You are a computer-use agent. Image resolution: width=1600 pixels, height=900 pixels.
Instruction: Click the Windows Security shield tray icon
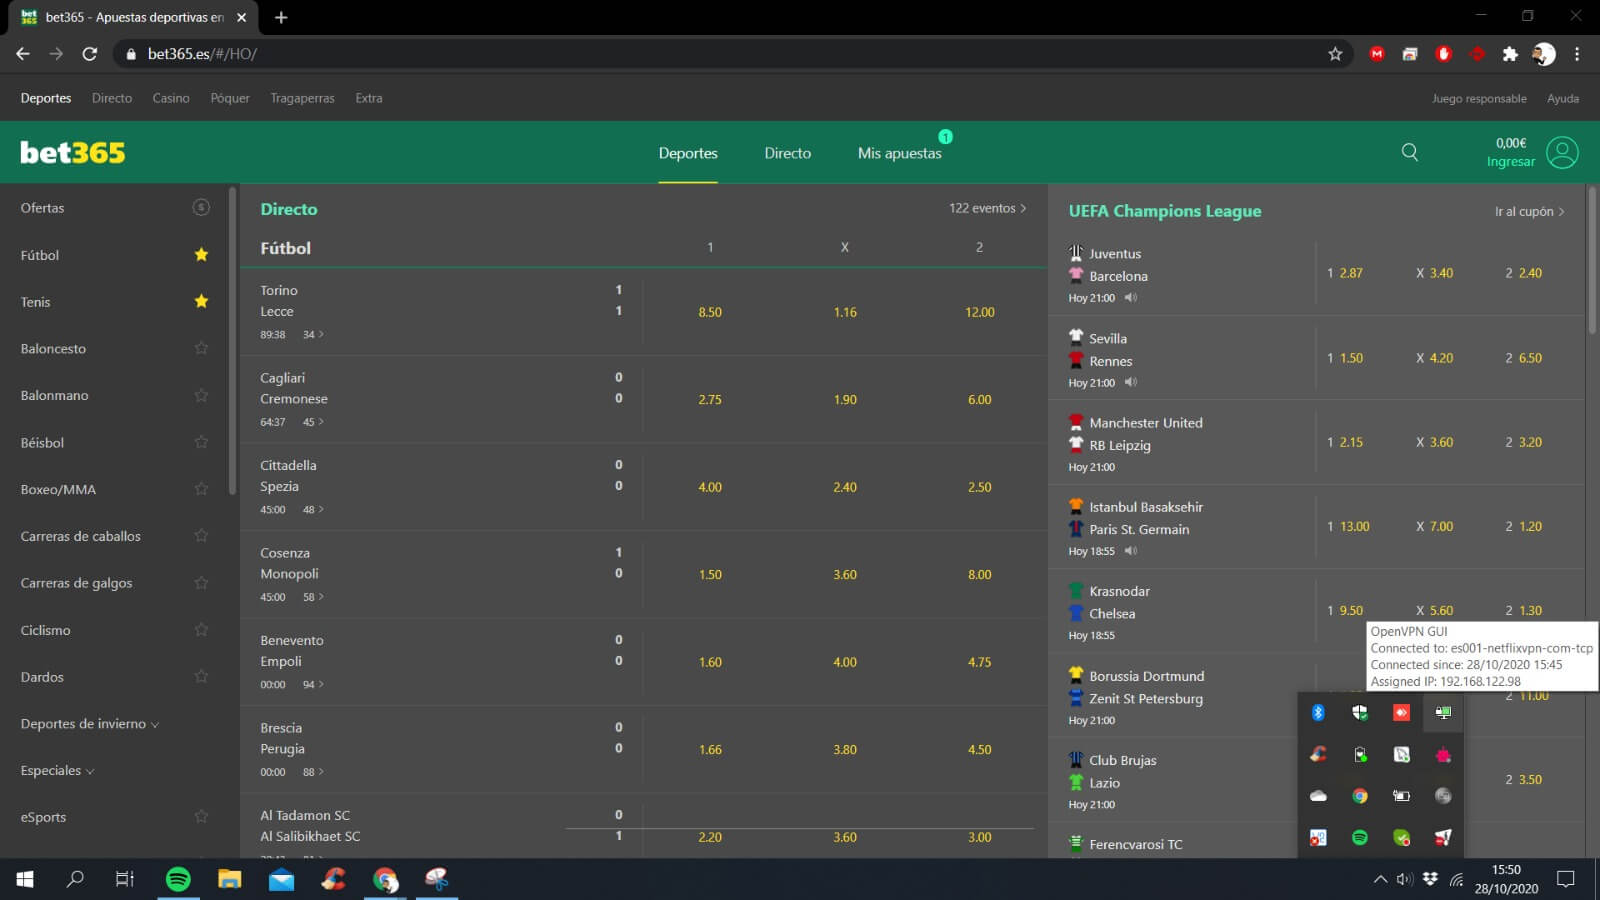(x=1360, y=712)
